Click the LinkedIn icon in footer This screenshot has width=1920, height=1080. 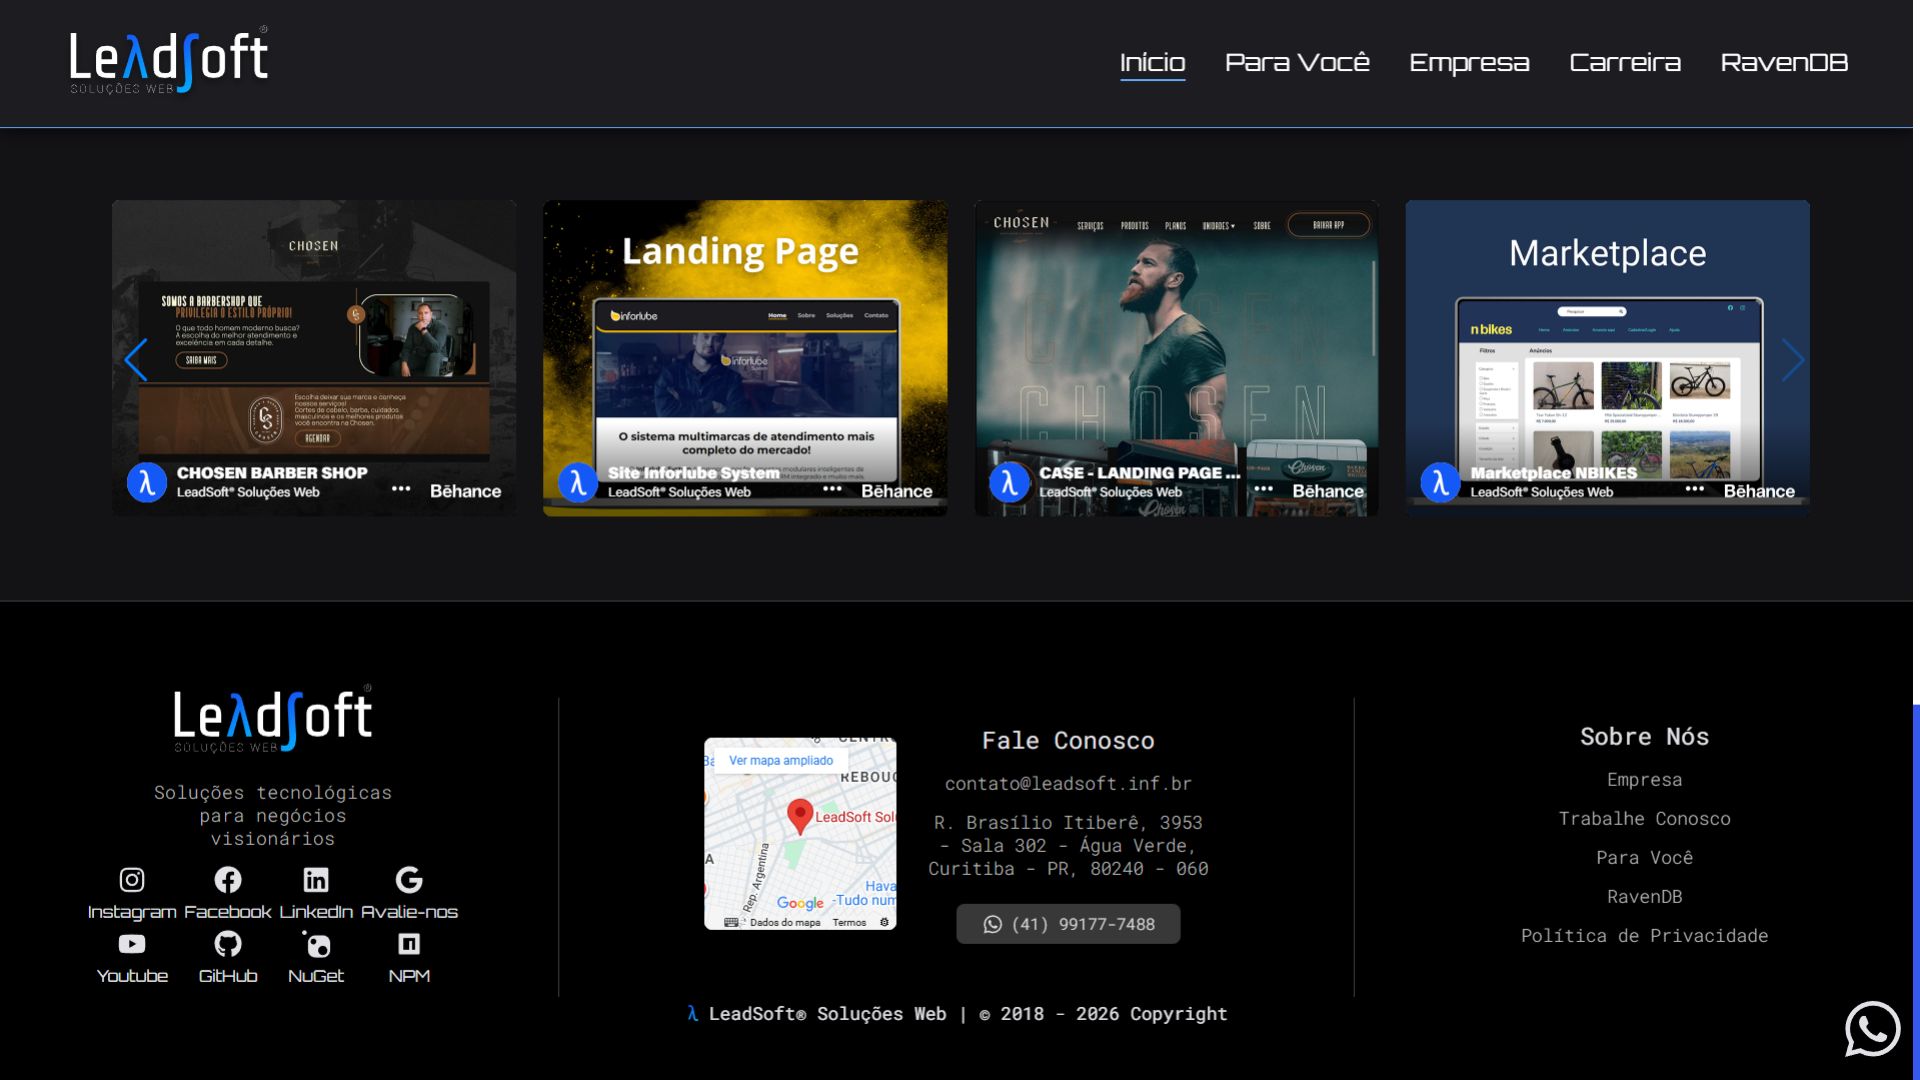pyautogui.click(x=316, y=880)
